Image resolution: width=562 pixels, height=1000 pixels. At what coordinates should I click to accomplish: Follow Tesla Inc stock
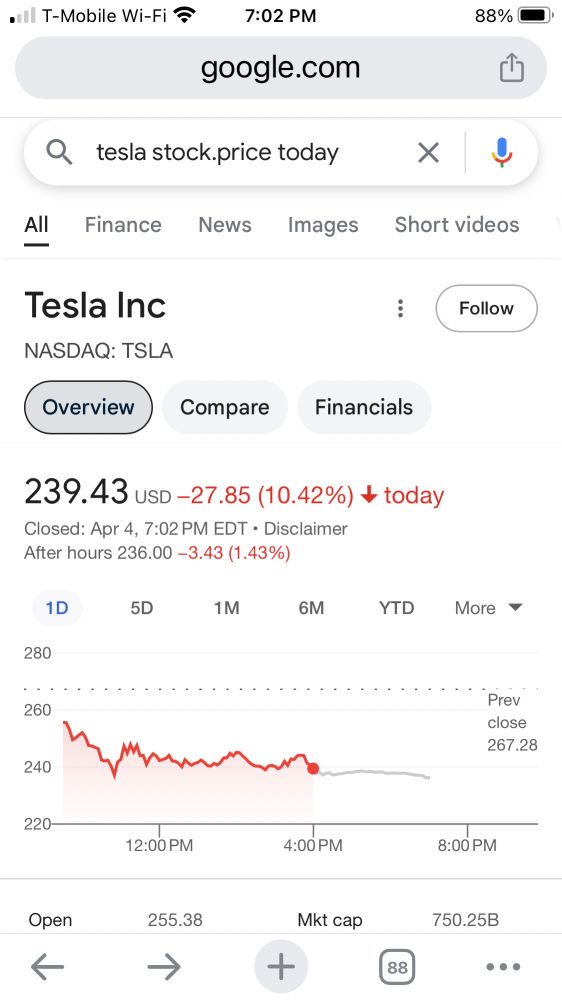[x=486, y=309]
